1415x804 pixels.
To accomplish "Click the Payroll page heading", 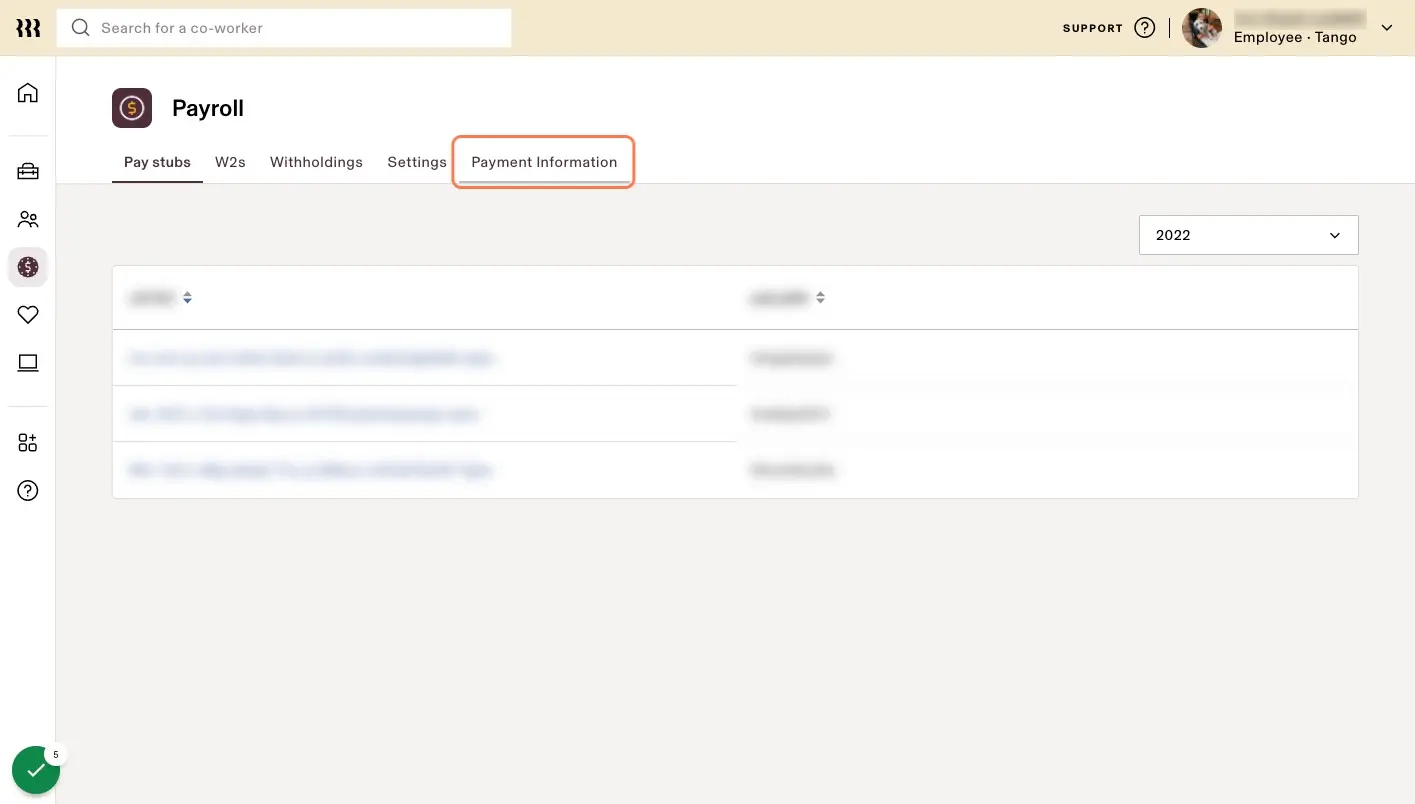I will (208, 108).
